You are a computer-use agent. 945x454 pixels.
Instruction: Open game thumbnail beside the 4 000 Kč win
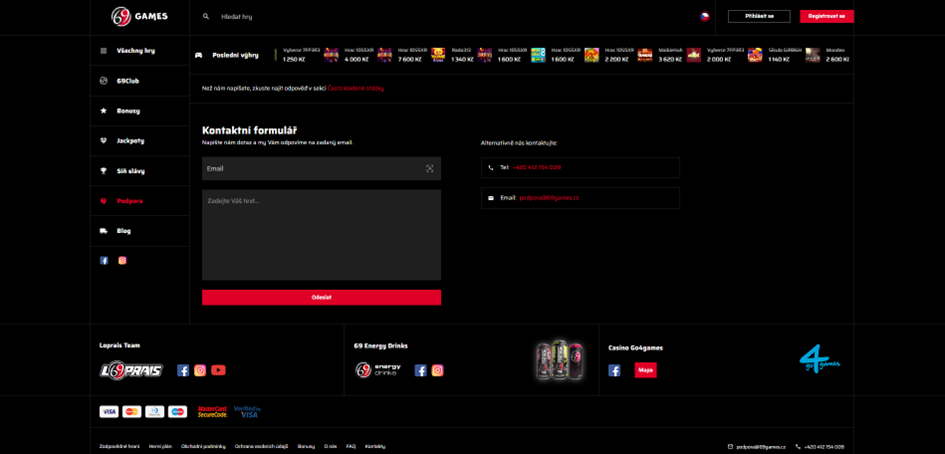coord(331,55)
